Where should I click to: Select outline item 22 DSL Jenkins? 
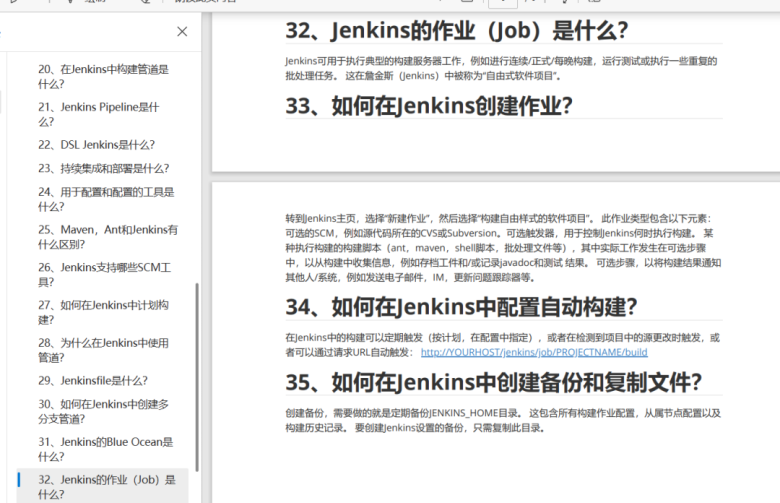coord(97,145)
